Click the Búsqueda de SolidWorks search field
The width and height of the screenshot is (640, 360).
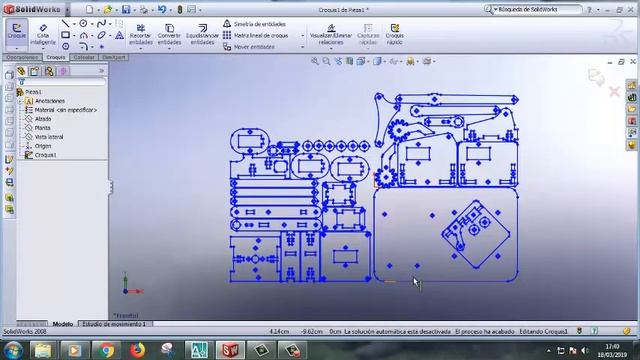(x=537, y=9)
